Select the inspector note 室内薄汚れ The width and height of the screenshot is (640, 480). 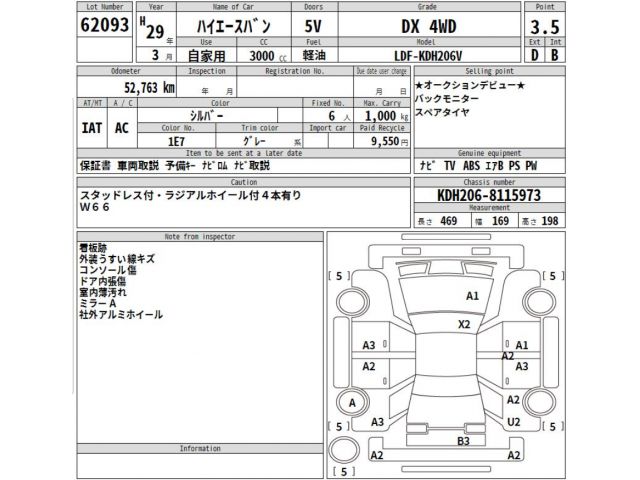coord(103,292)
